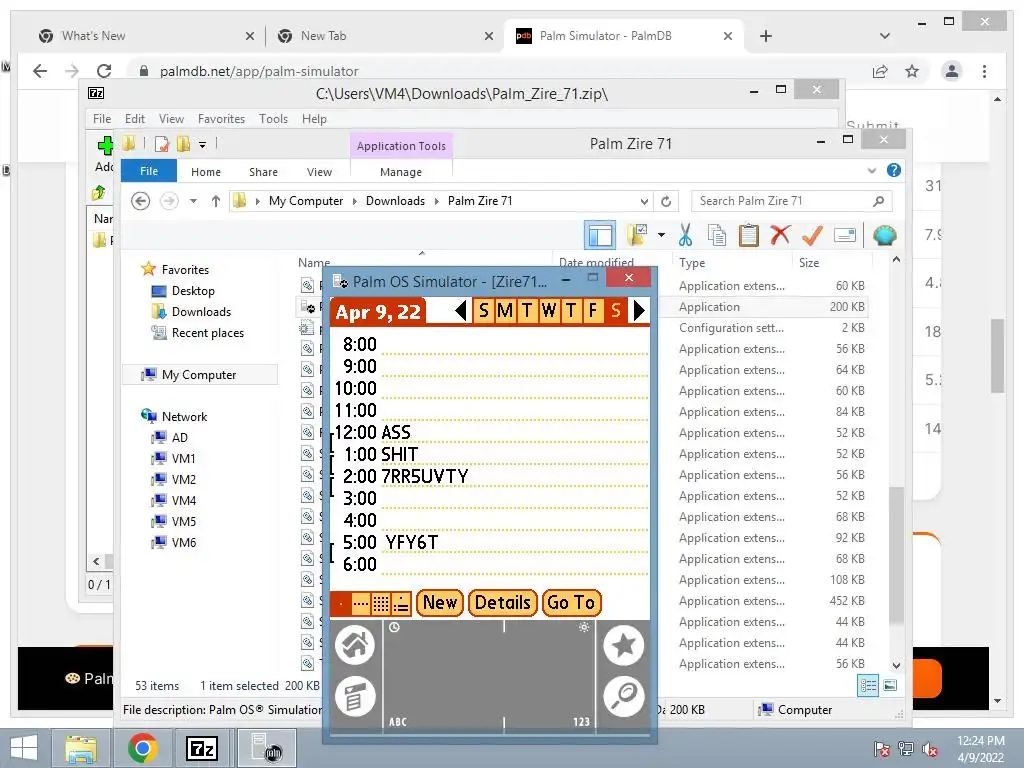The image size is (1024, 768).
Task: Open Tools menu in 7-Zip window
Action: point(273,119)
